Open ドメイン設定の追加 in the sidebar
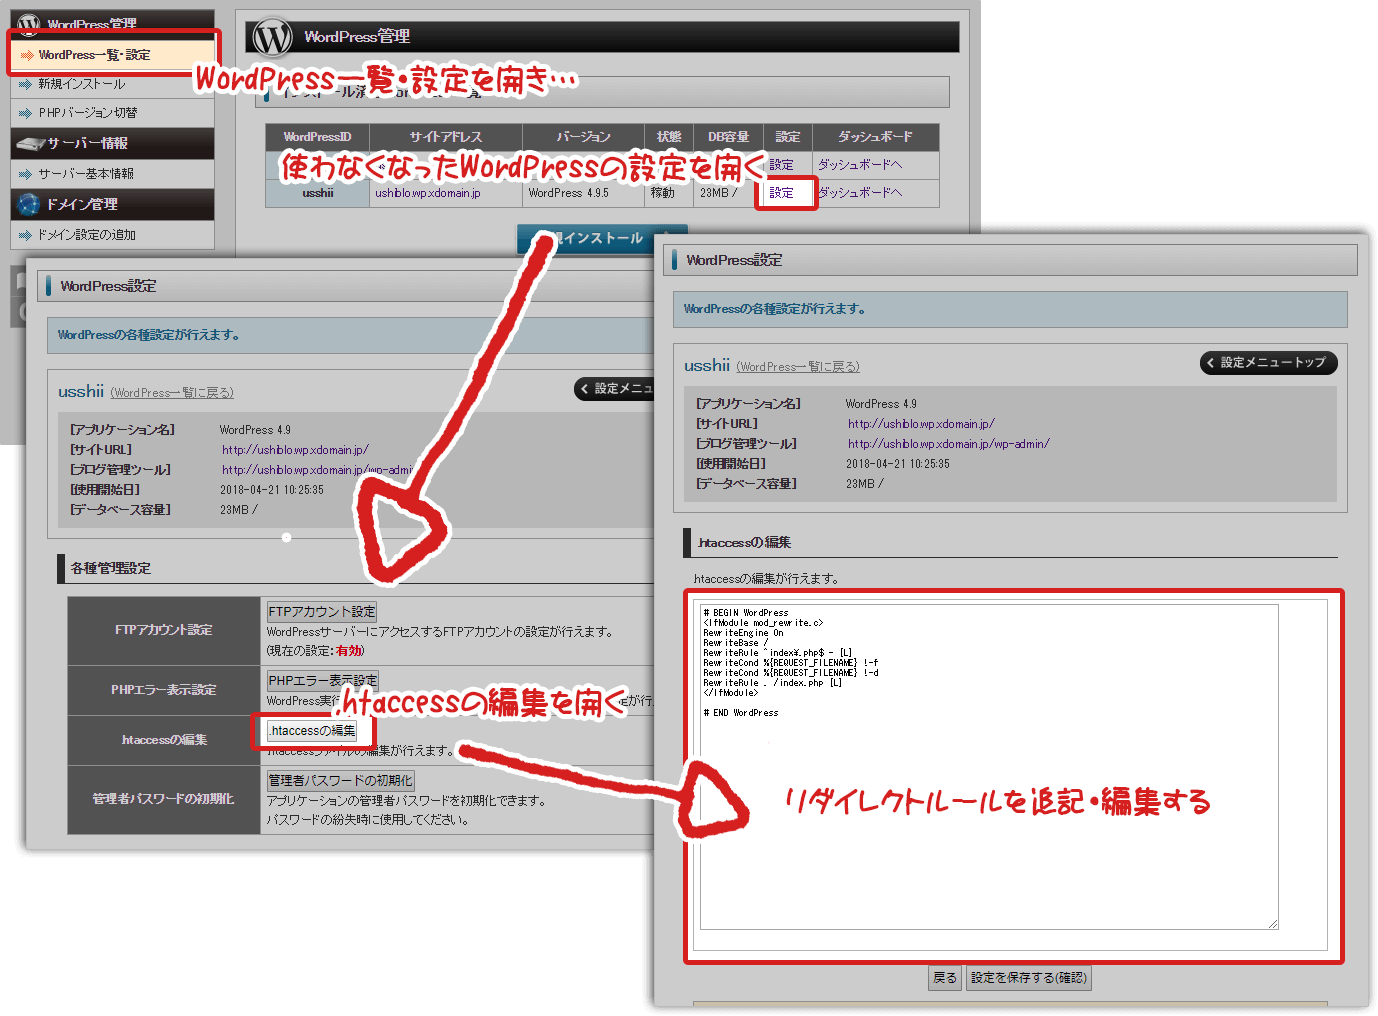Screen dimensions: 1378x1016 coord(112,235)
